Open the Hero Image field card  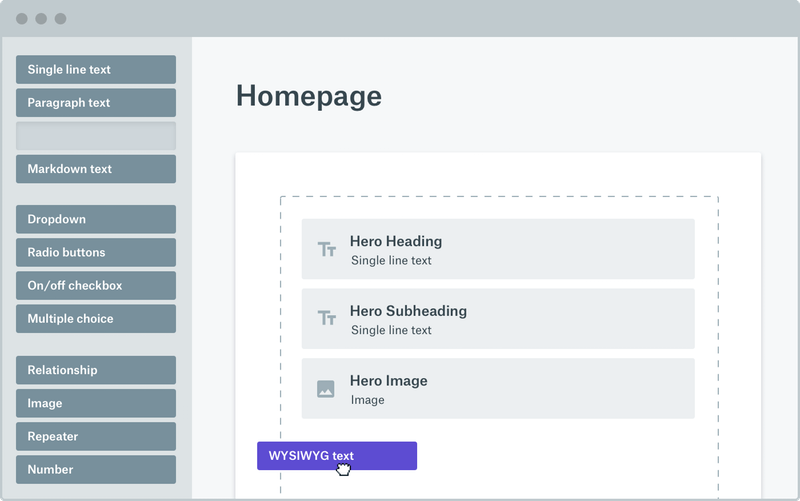click(x=498, y=388)
